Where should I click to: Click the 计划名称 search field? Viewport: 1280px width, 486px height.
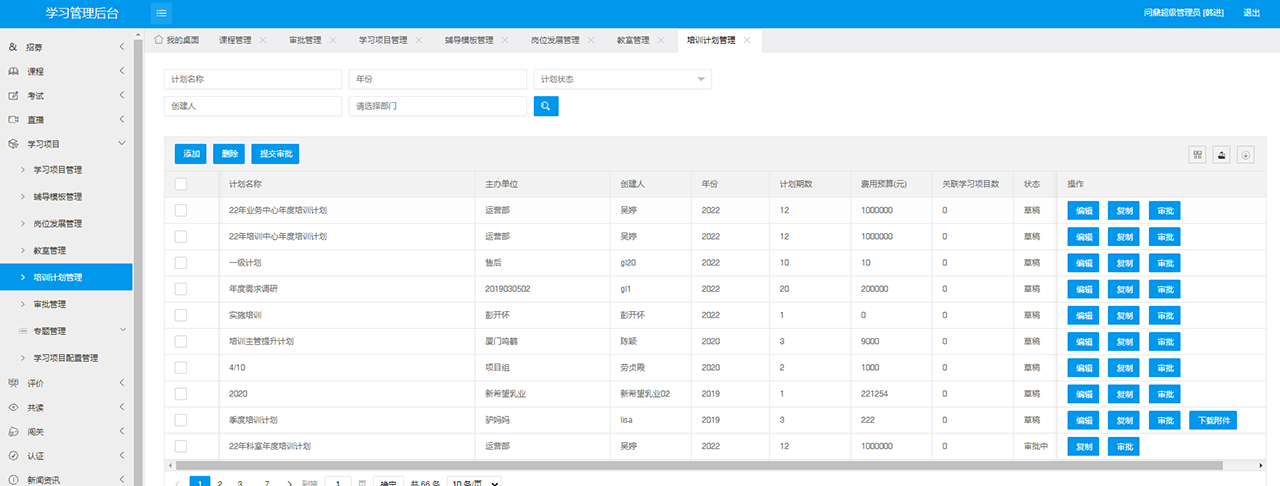[x=253, y=79]
